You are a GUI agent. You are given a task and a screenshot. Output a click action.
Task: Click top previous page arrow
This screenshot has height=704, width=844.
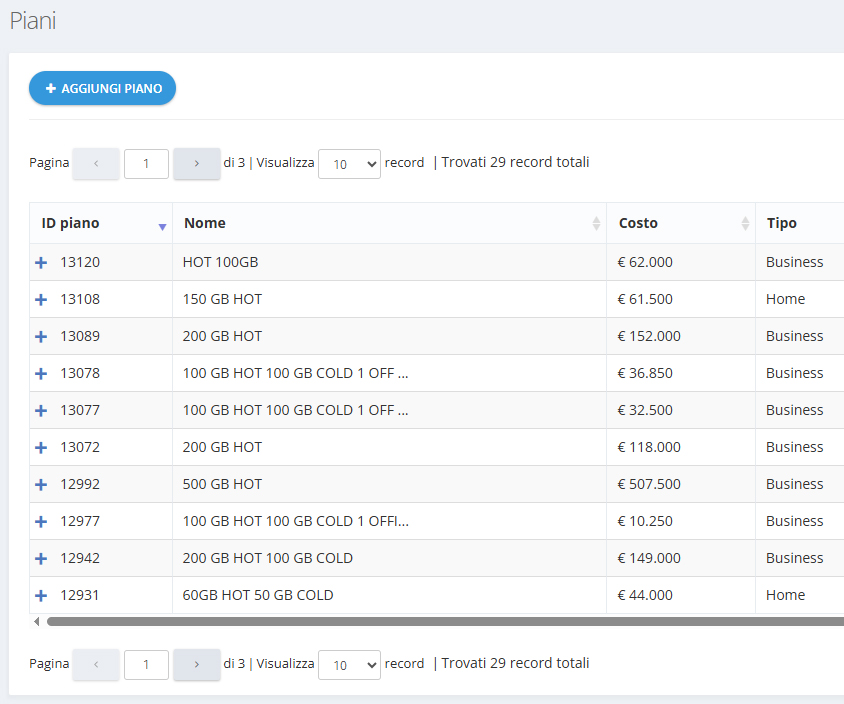(96, 163)
